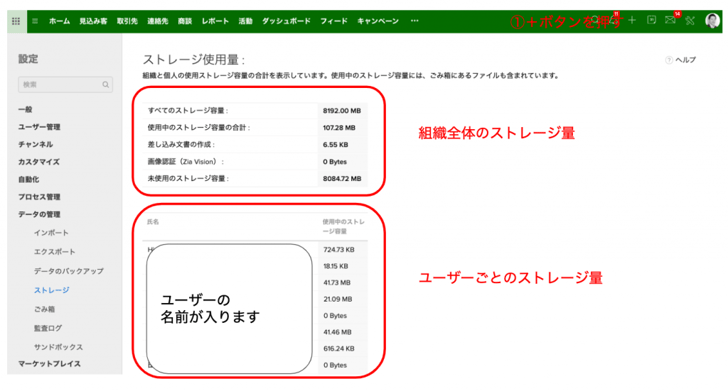Go to the 見込み客 tab

point(93,21)
